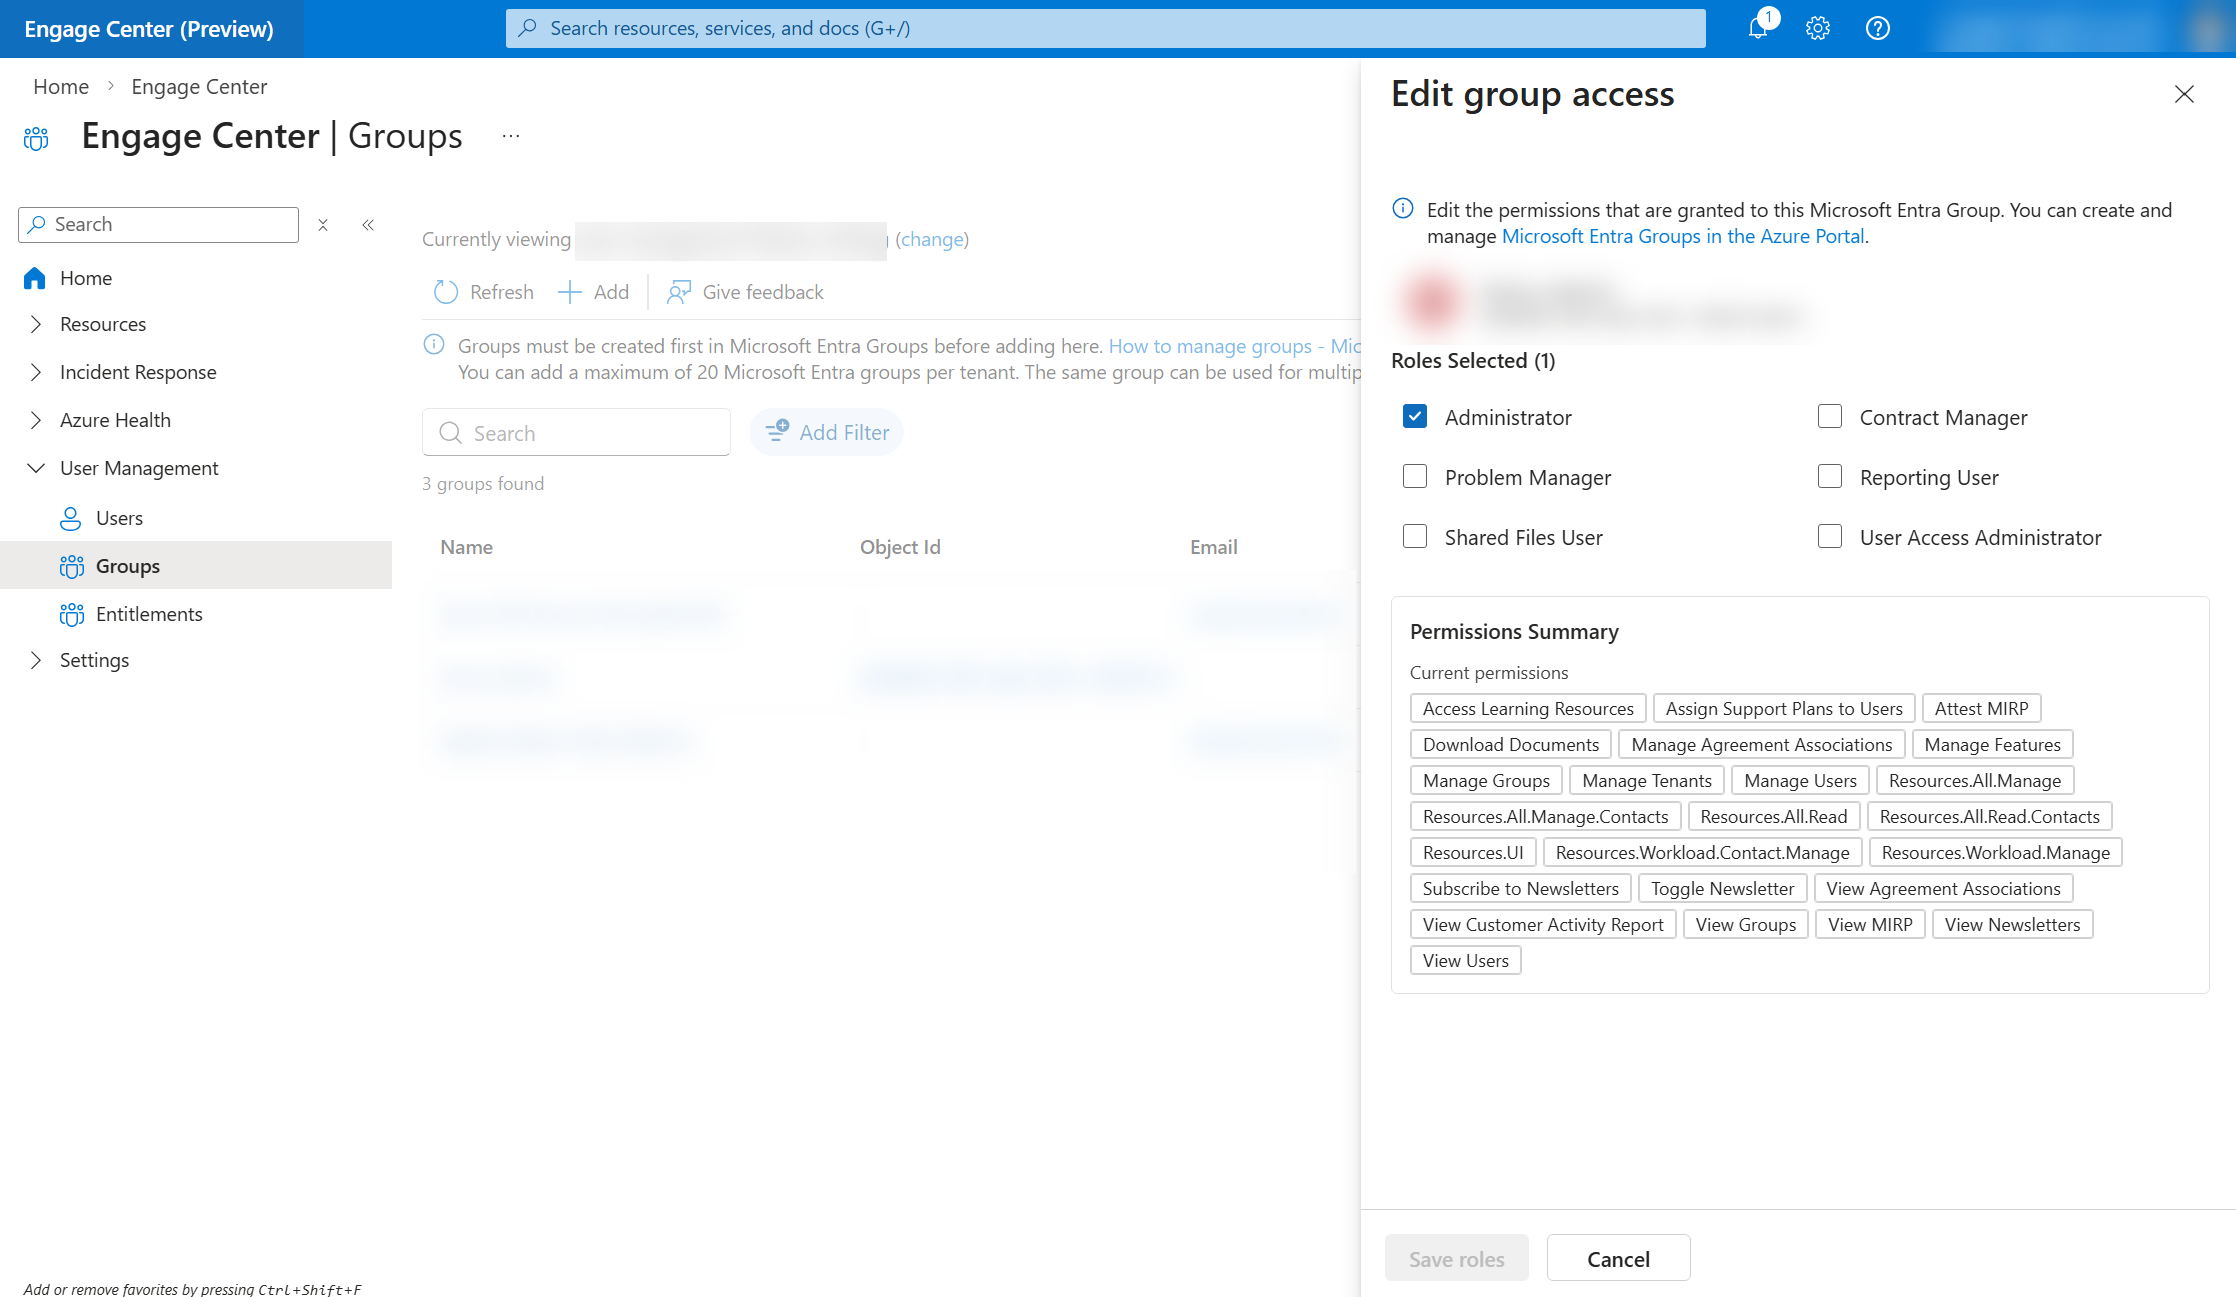
Task: Click the Engage Center groups icon beside the title
Action: pyautogui.click(x=36, y=138)
